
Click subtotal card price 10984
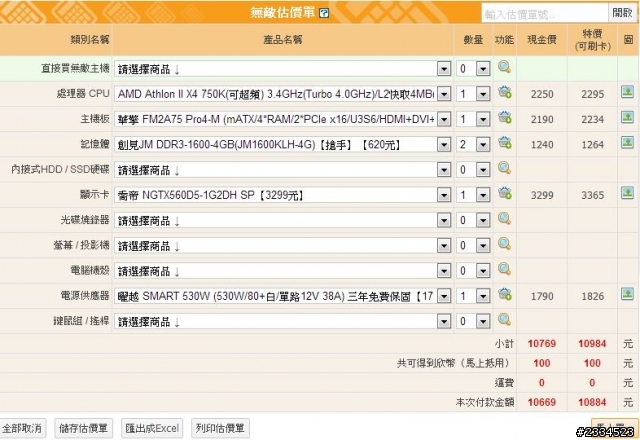(592, 344)
